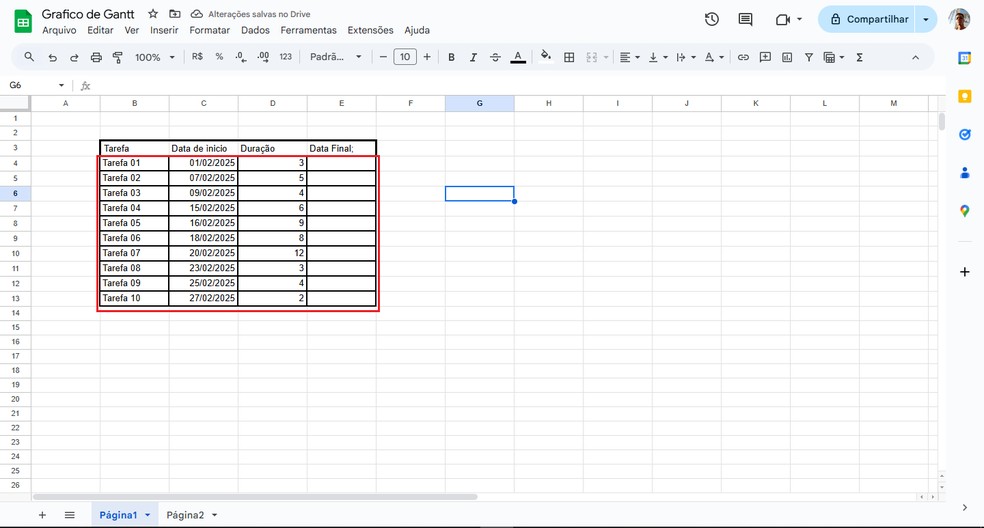
Task: Open vertical align dropdown
Action: [658, 57]
